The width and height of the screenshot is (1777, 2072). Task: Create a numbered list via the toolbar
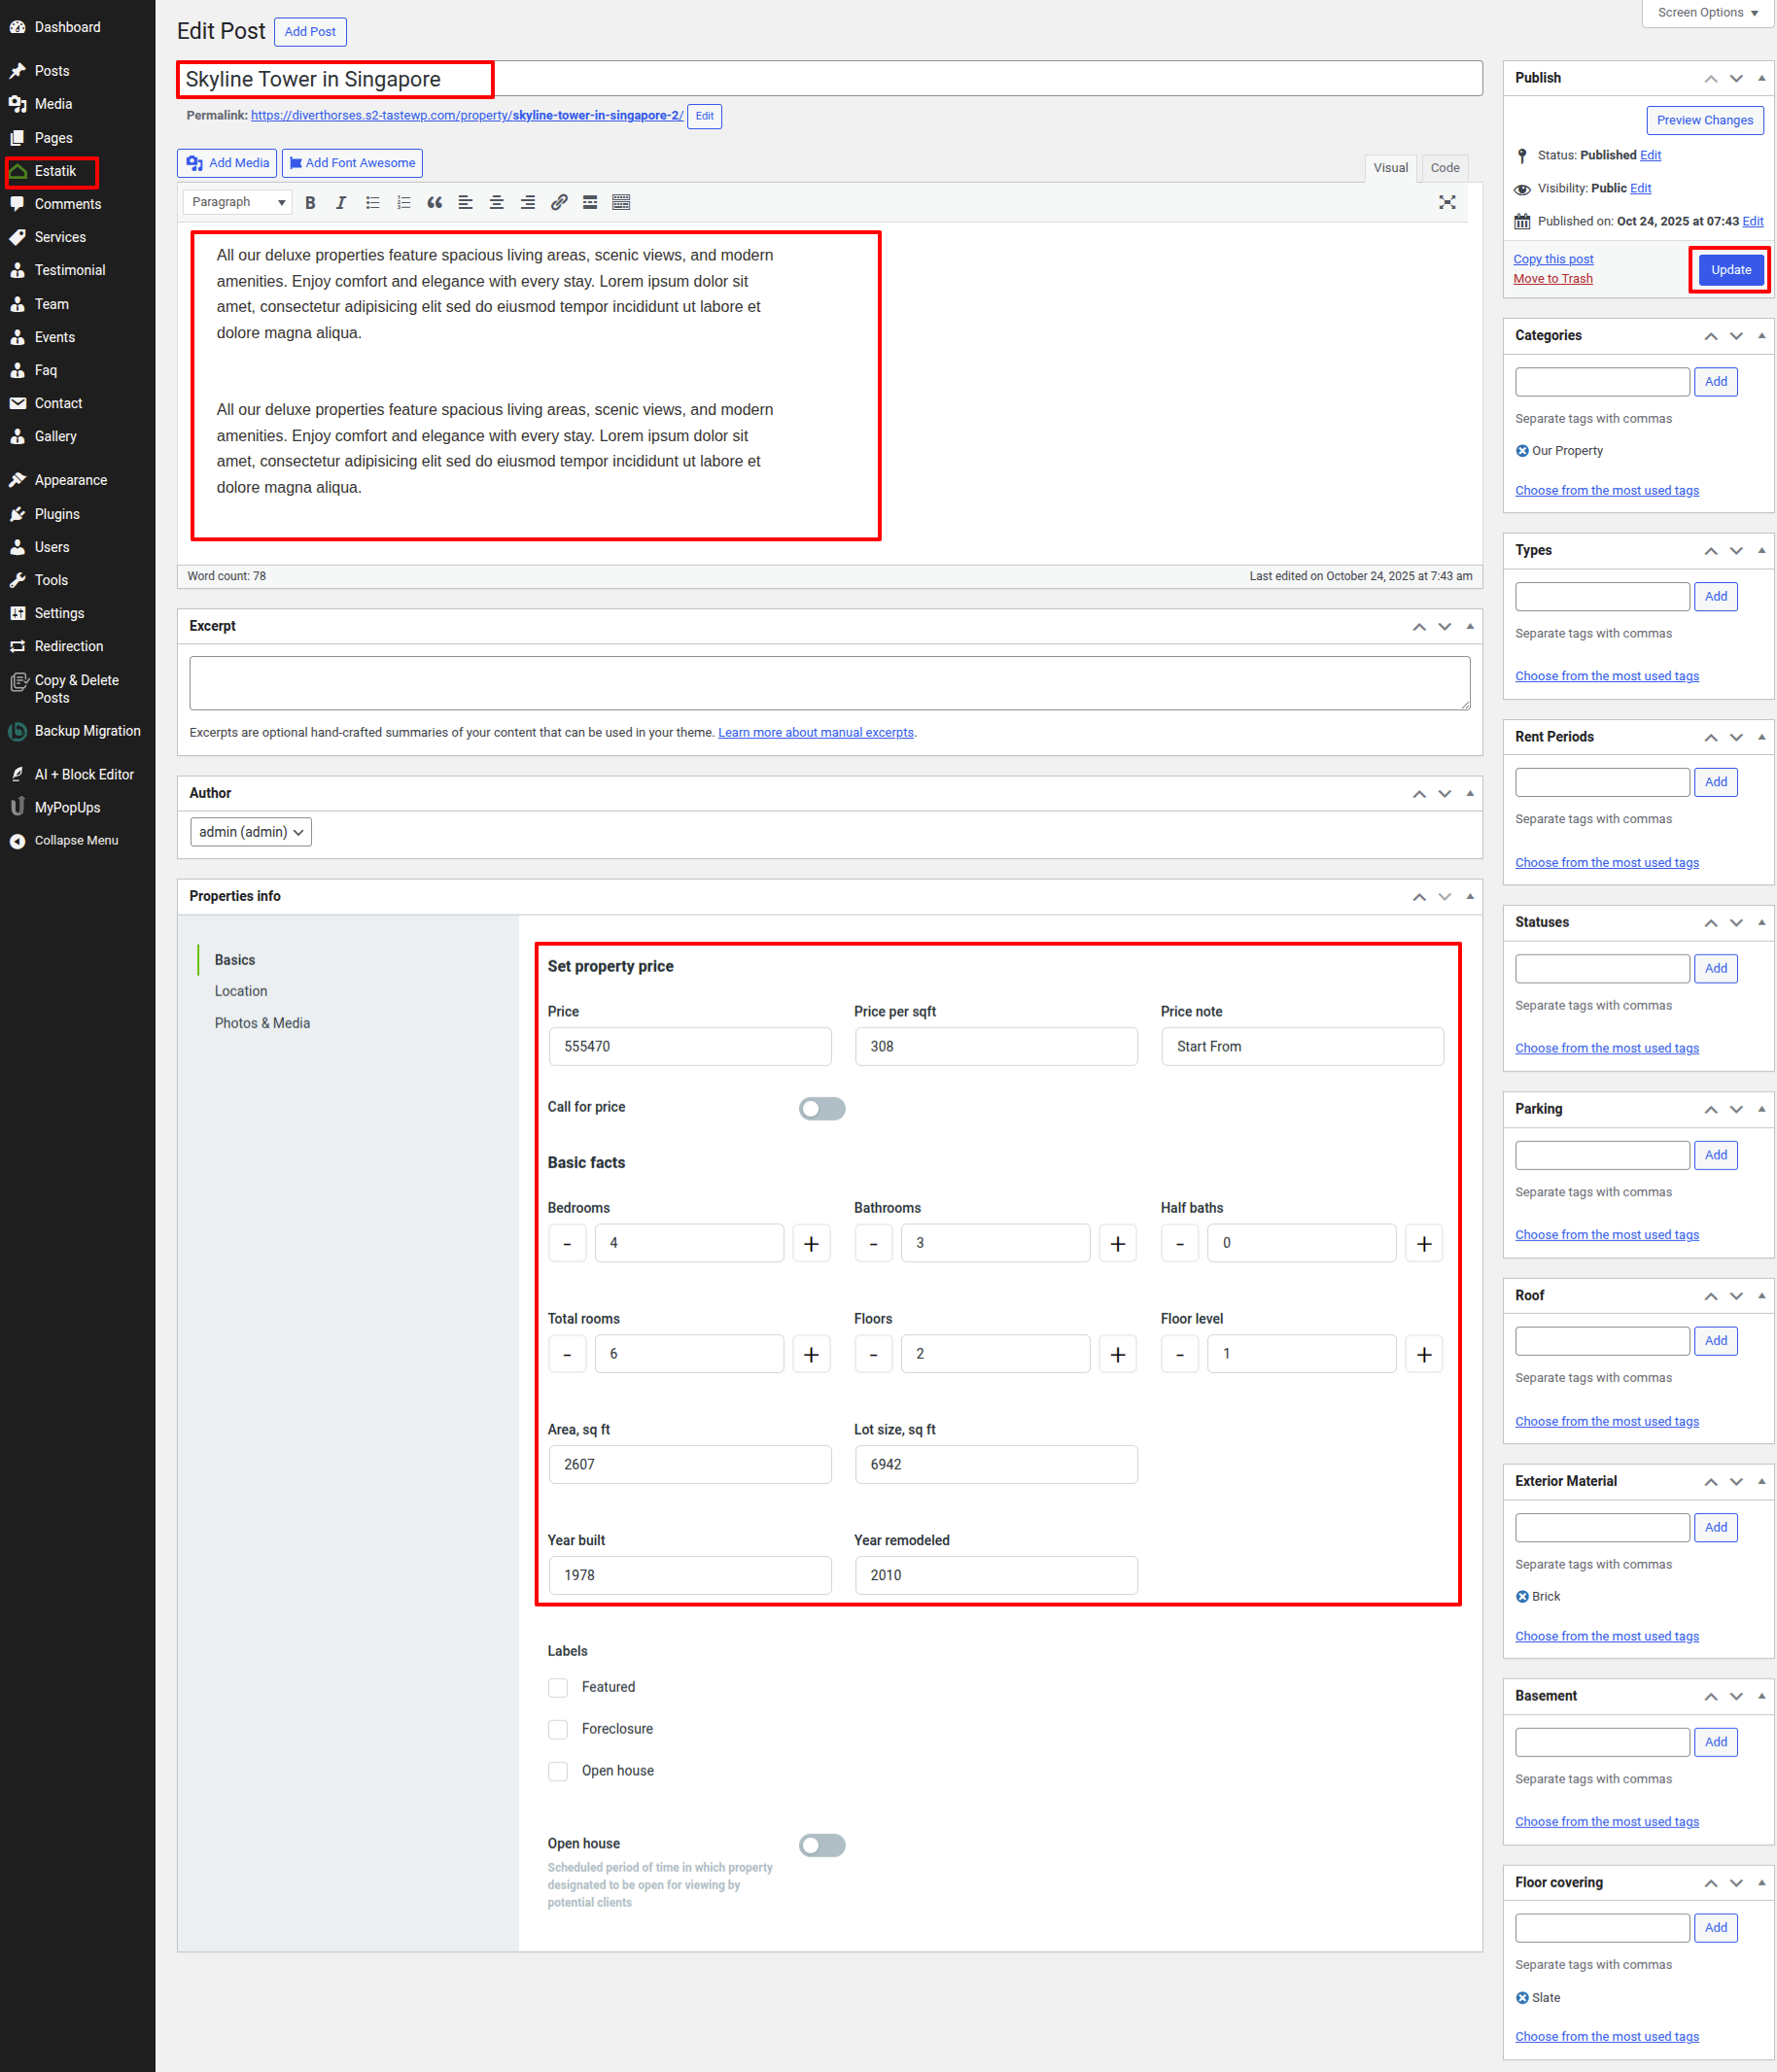pyautogui.click(x=403, y=202)
